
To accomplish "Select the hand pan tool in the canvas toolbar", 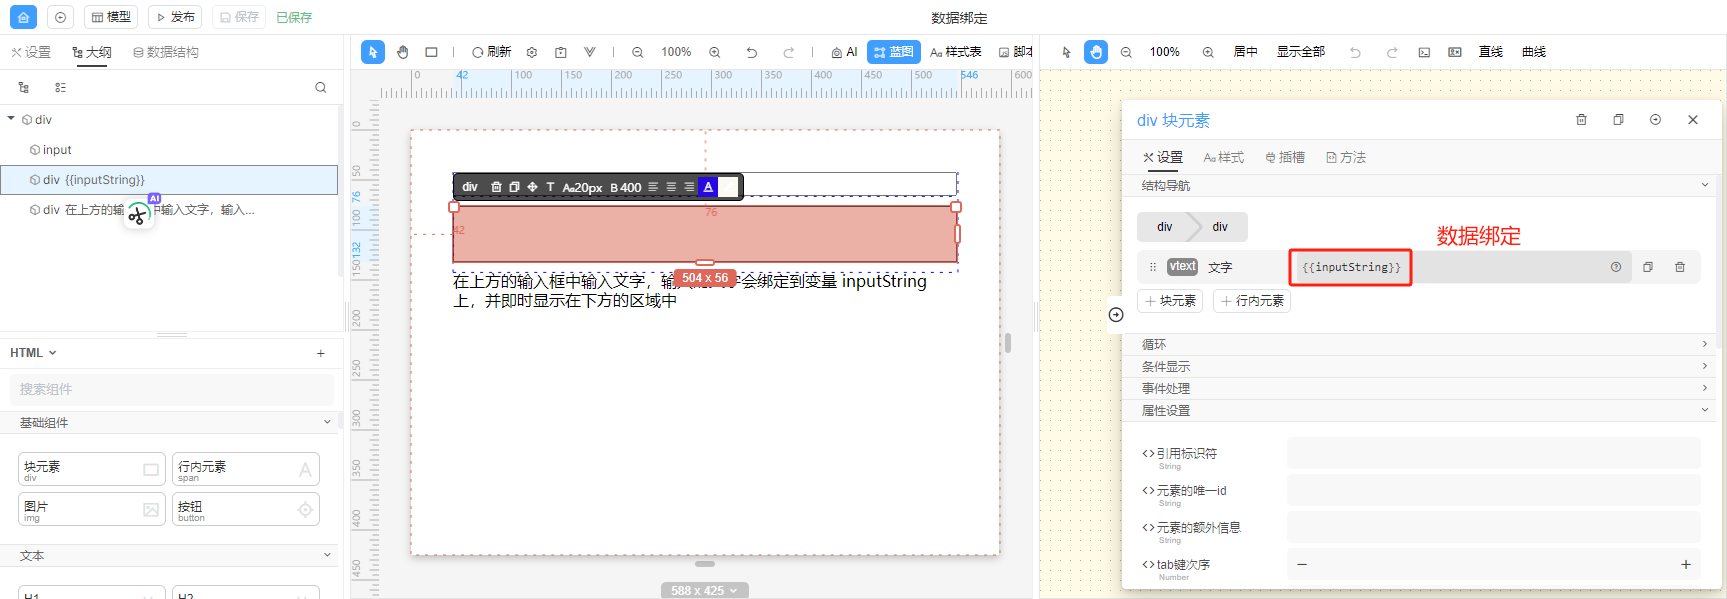I will tap(402, 52).
